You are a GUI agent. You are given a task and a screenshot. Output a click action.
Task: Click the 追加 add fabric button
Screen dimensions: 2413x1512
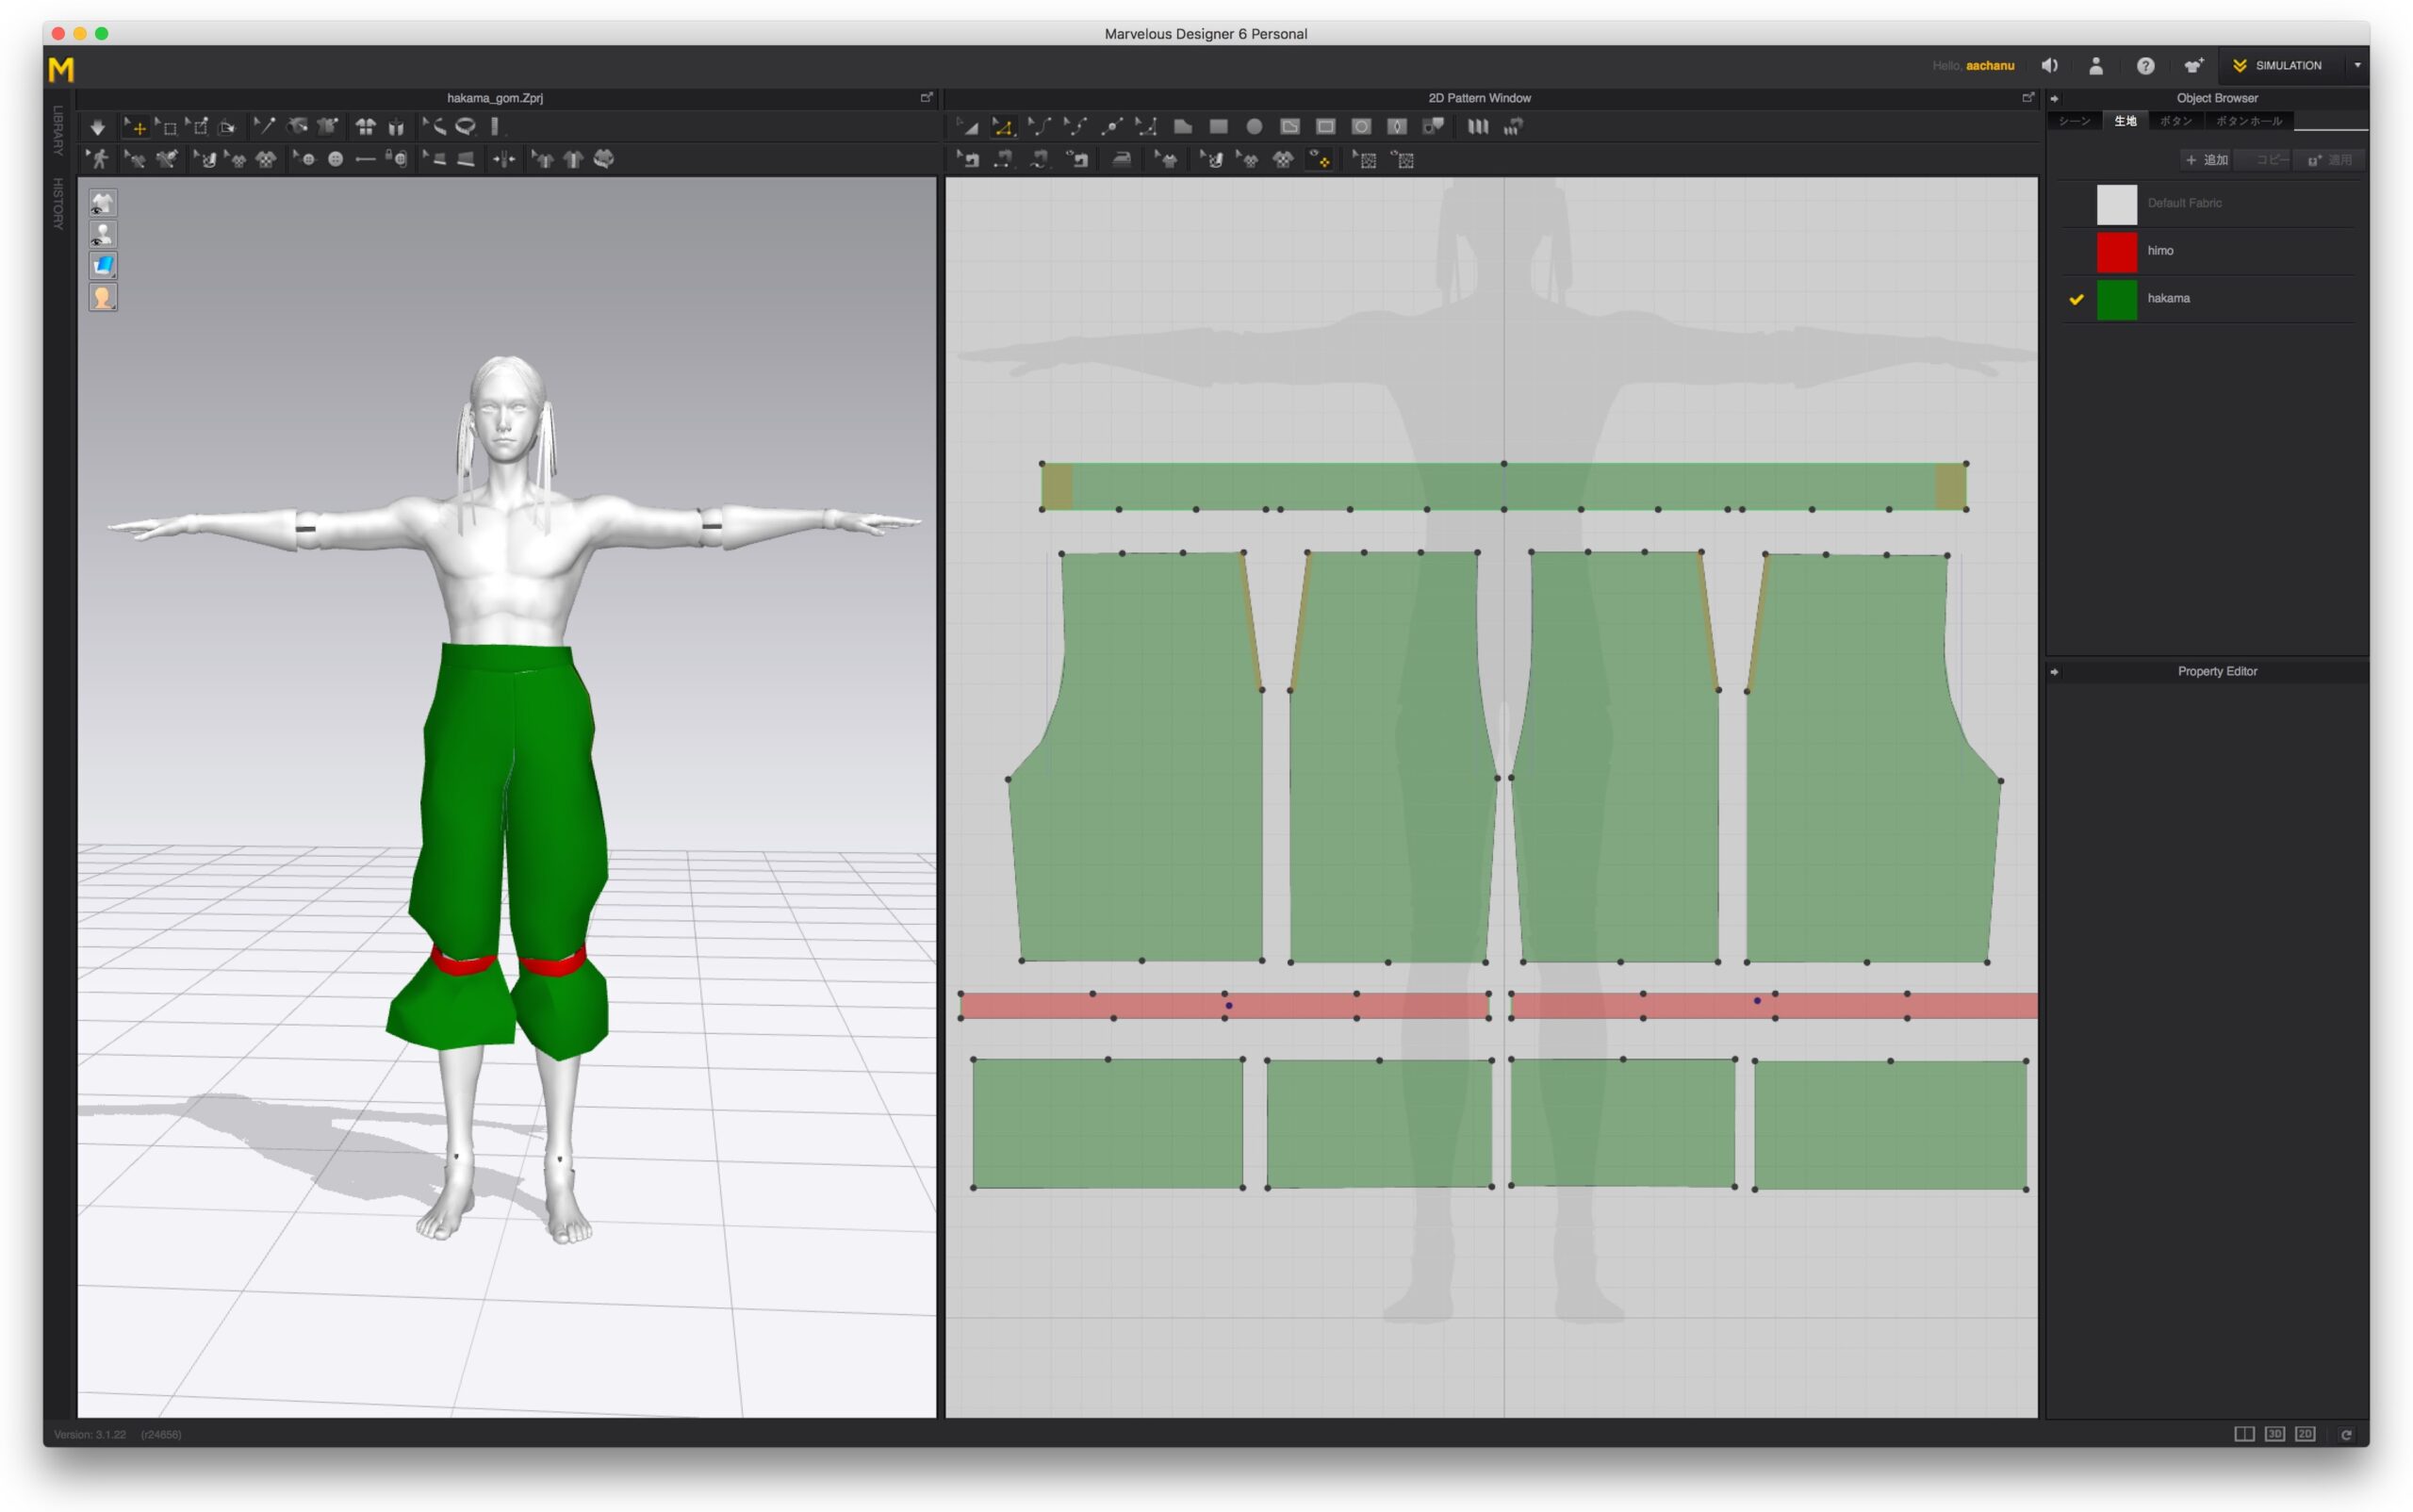pyautogui.click(x=2207, y=160)
